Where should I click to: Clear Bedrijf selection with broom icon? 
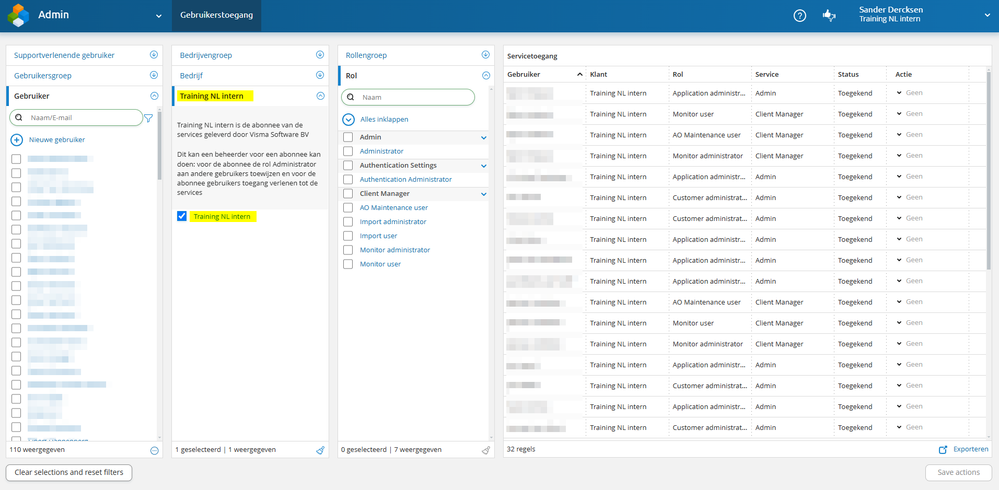320,450
